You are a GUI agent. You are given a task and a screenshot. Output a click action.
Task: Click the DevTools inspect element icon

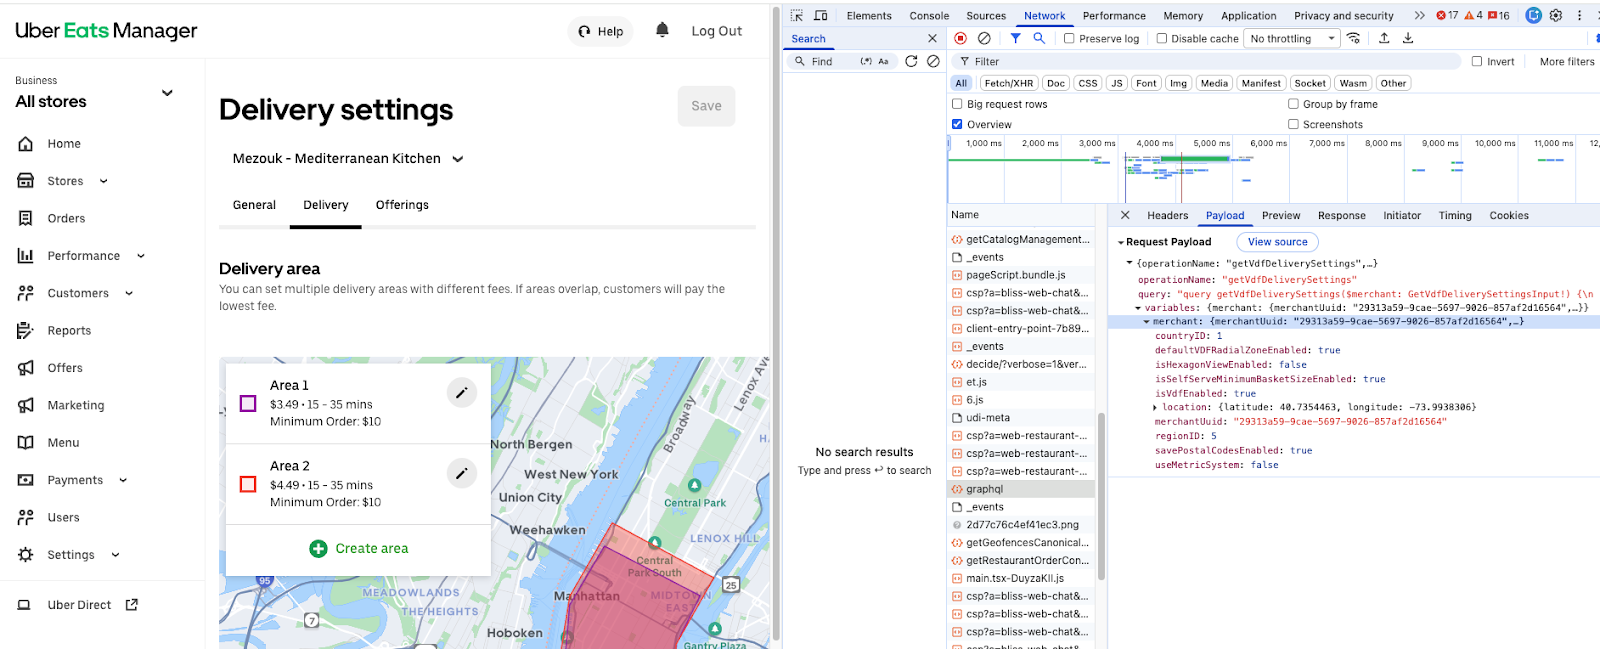(x=797, y=16)
